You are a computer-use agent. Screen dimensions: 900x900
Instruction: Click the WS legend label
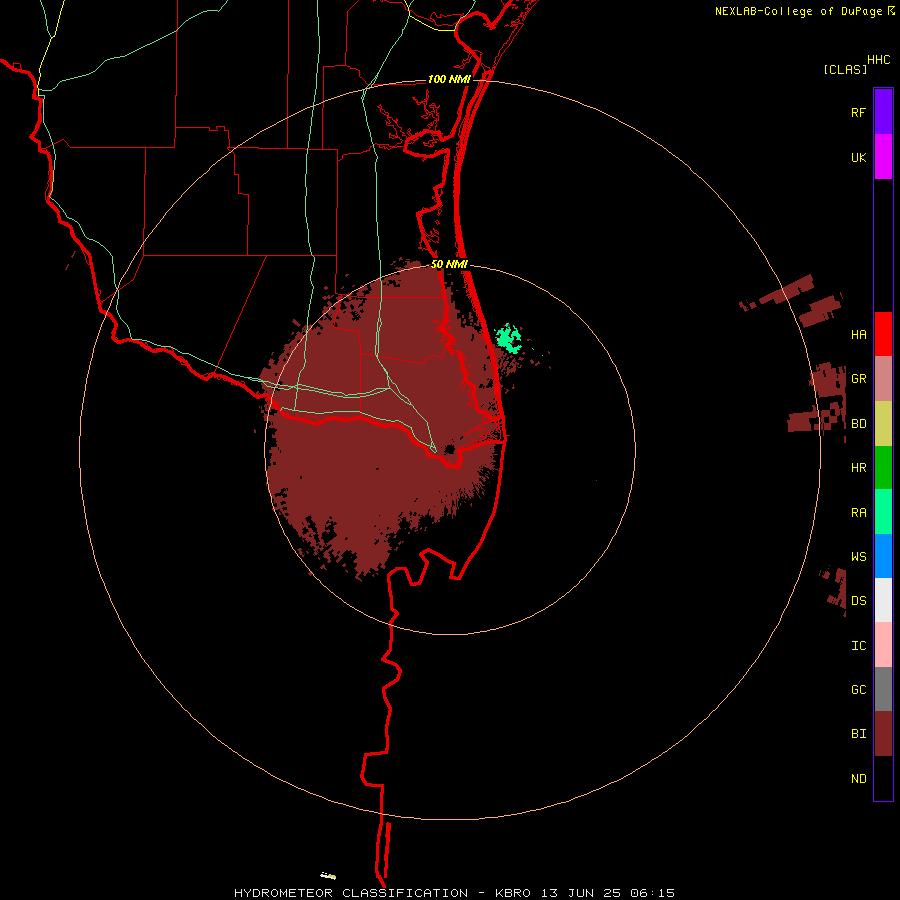[x=858, y=556]
